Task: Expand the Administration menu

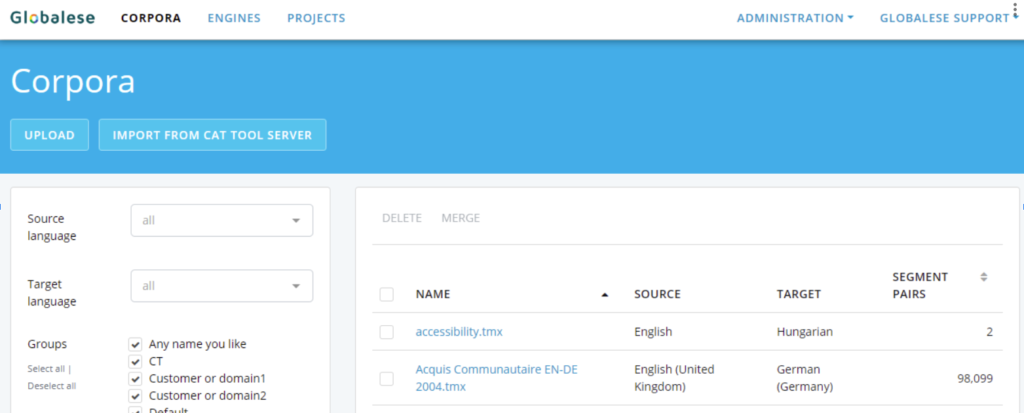Action: click(795, 18)
